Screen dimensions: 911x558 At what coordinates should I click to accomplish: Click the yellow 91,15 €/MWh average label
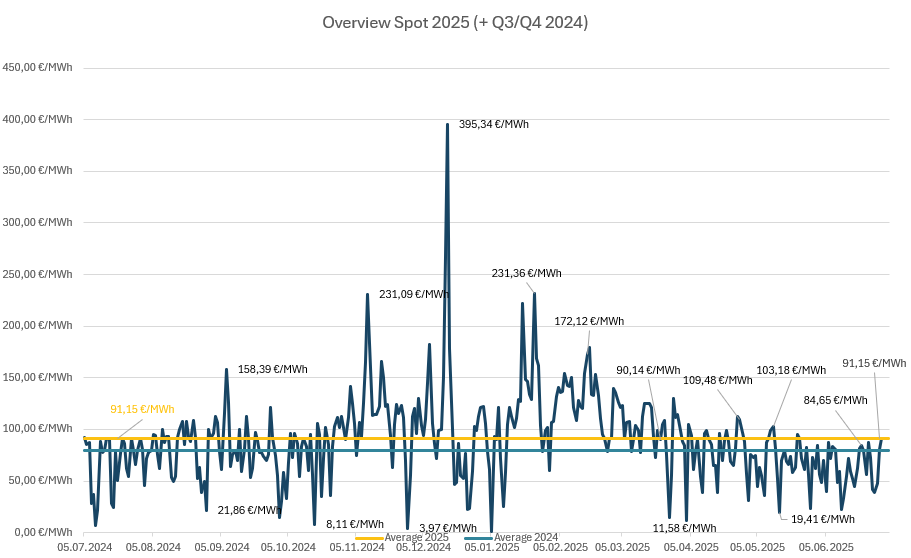click(x=142, y=409)
